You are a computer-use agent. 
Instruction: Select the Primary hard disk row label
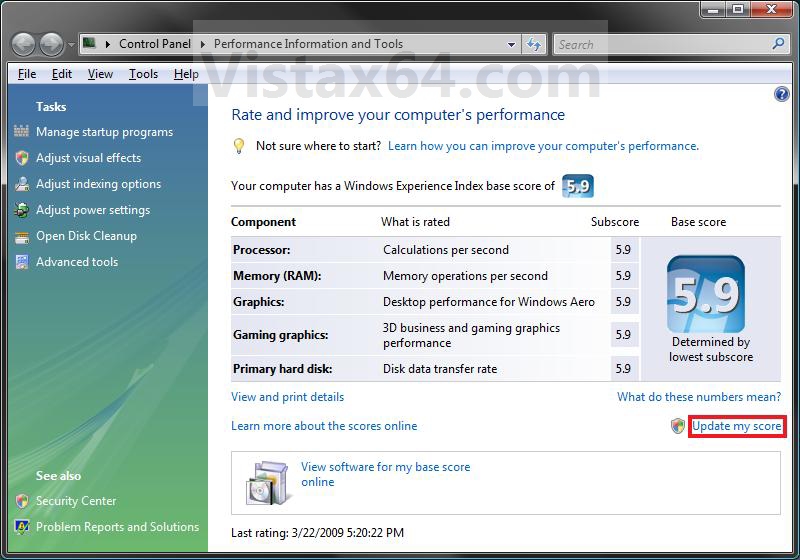[283, 369]
